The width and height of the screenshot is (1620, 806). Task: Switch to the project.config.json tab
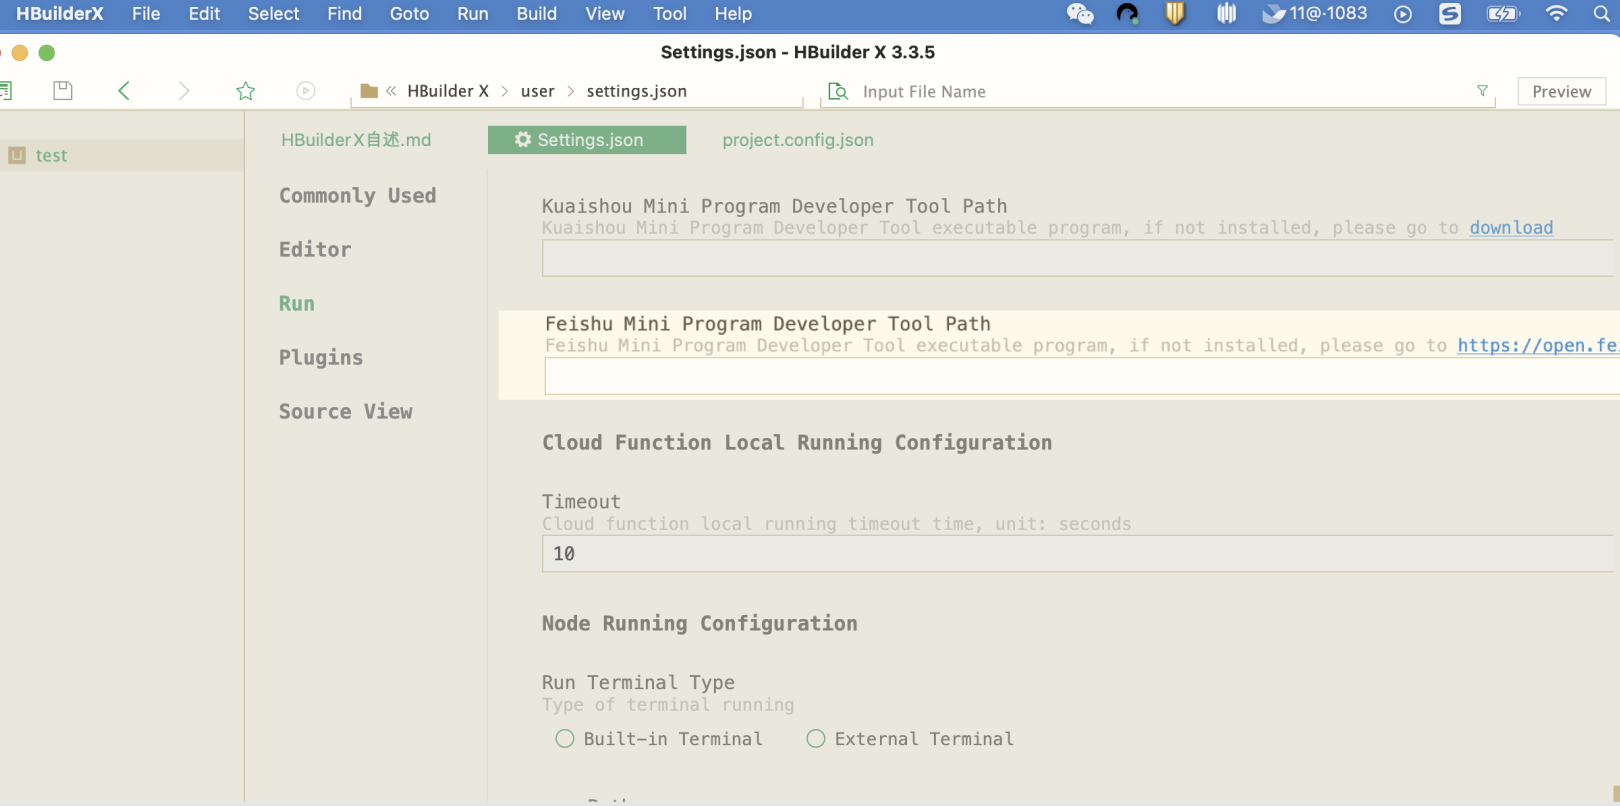[x=797, y=140]
